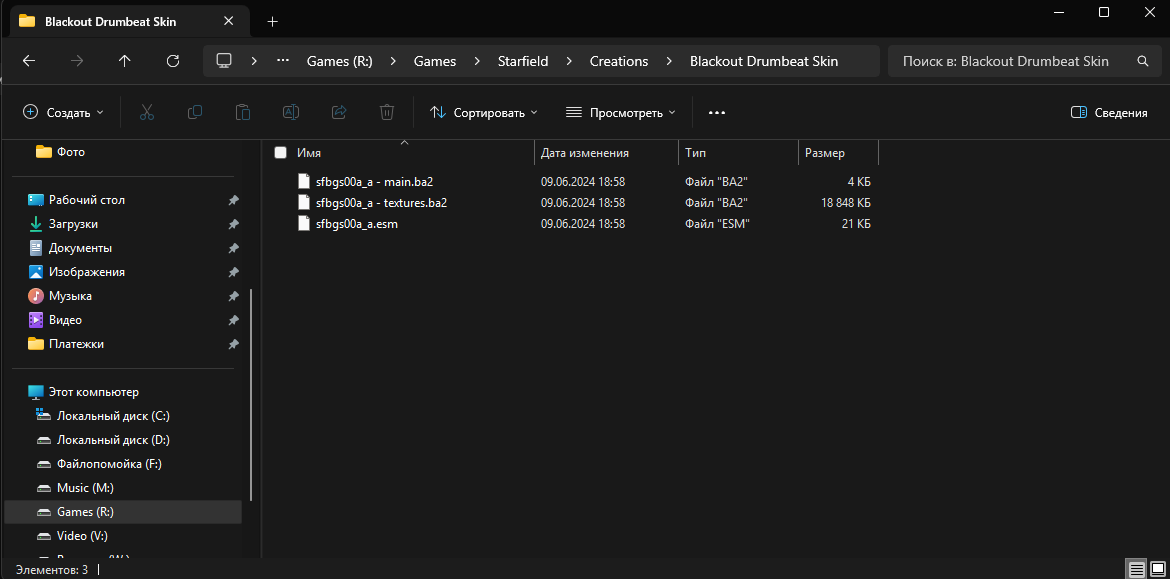Open the Просмотреть view menu
Screen dimensions: 1170x579
(621, 113)
